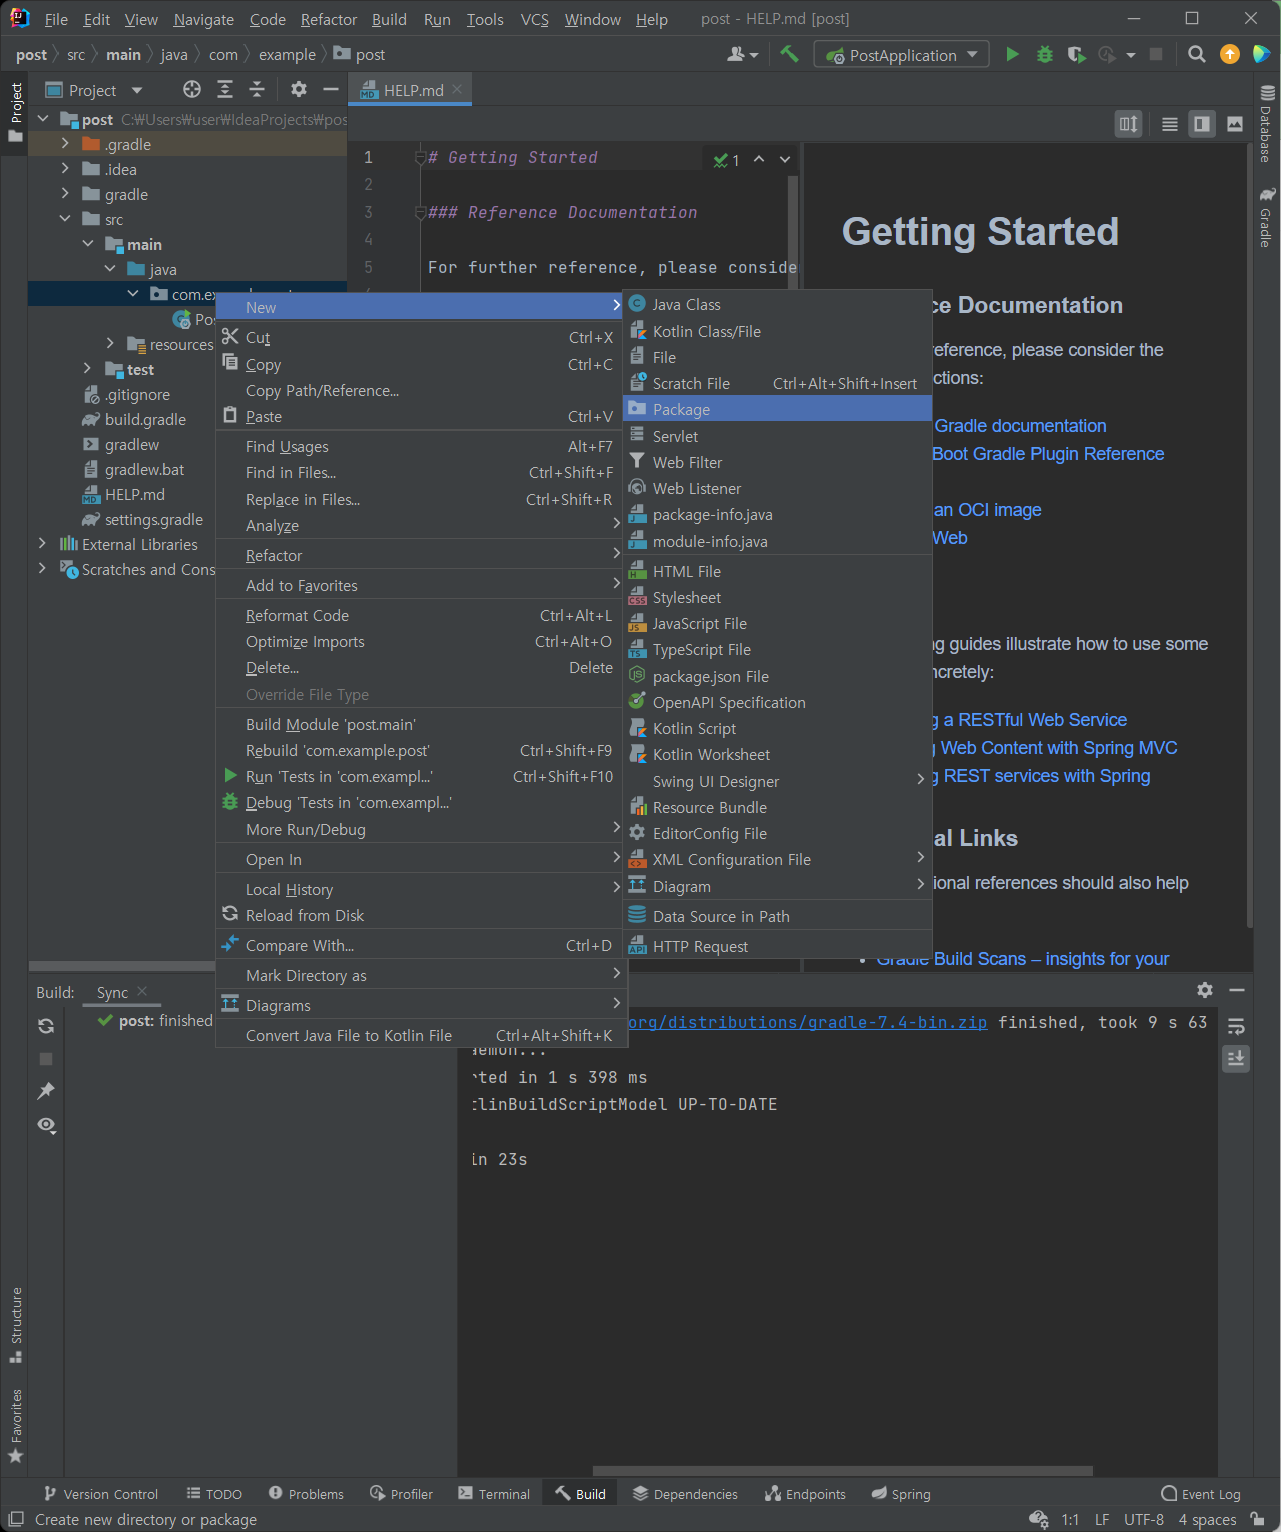Screen dimensions: 1281x1532
Task: Expand Scratches and Consoles node
Action: (x=42, y=568)
